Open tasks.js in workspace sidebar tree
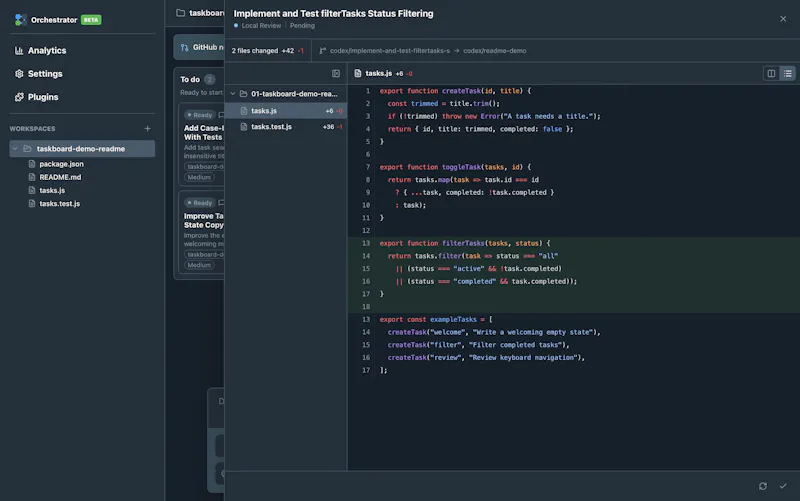The height and width of the screenshot is (501, 800). [x=52, y=190]
